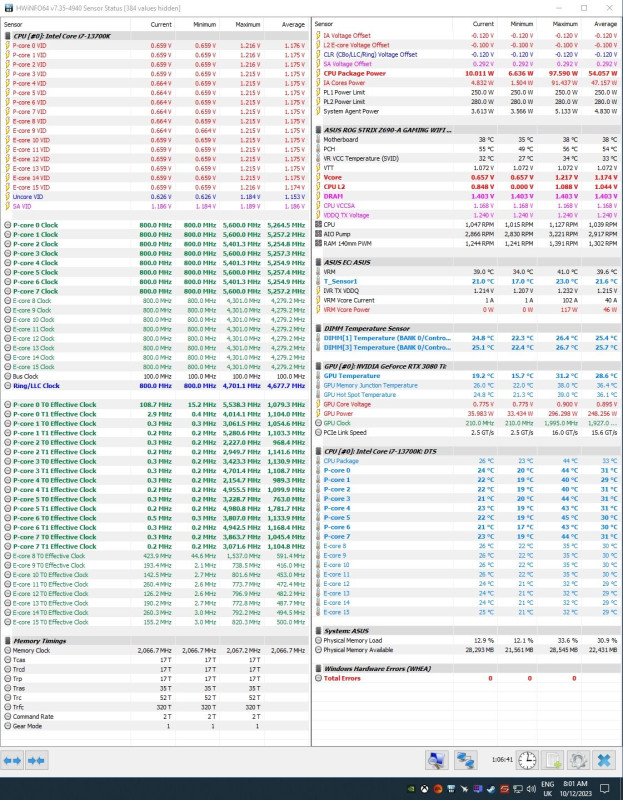Select the IA Cores Power row

[466, 83]
